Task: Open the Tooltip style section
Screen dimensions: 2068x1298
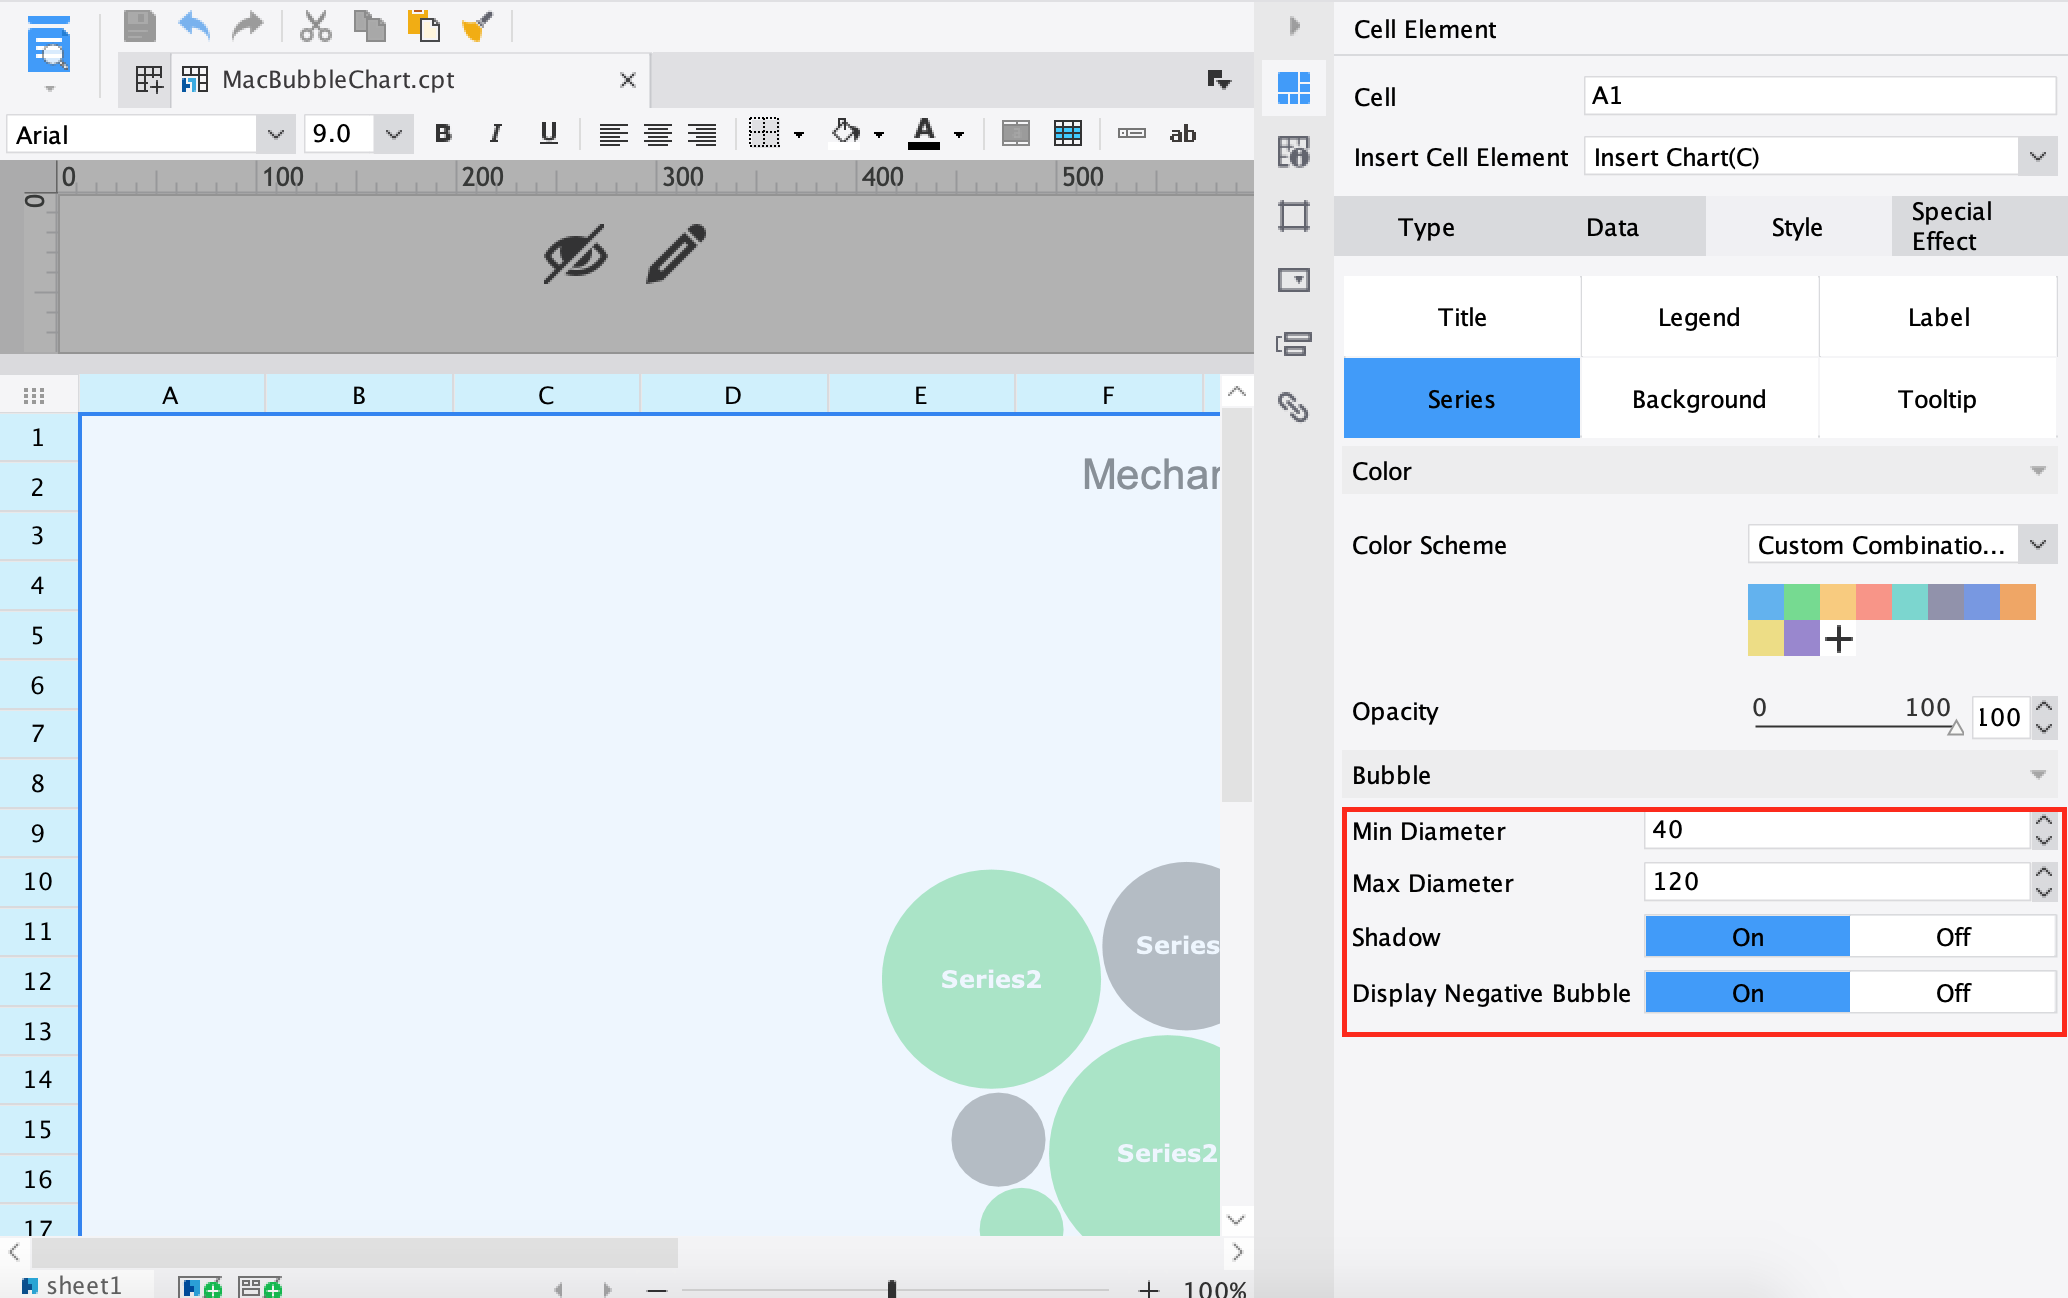Action: point(1936,399)
